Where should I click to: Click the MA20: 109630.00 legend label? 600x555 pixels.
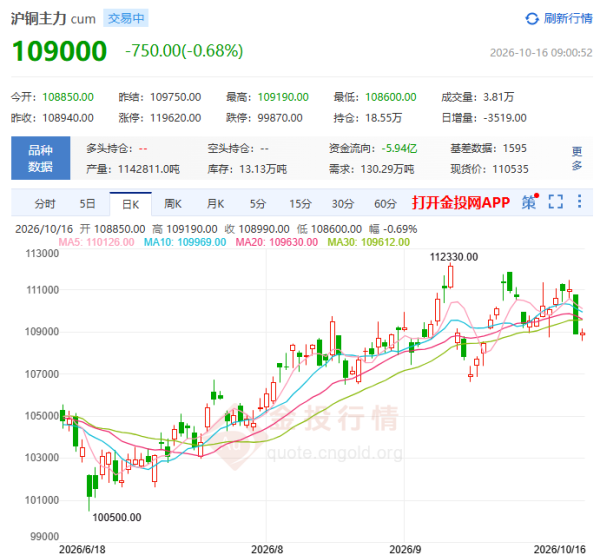[277, 242]
